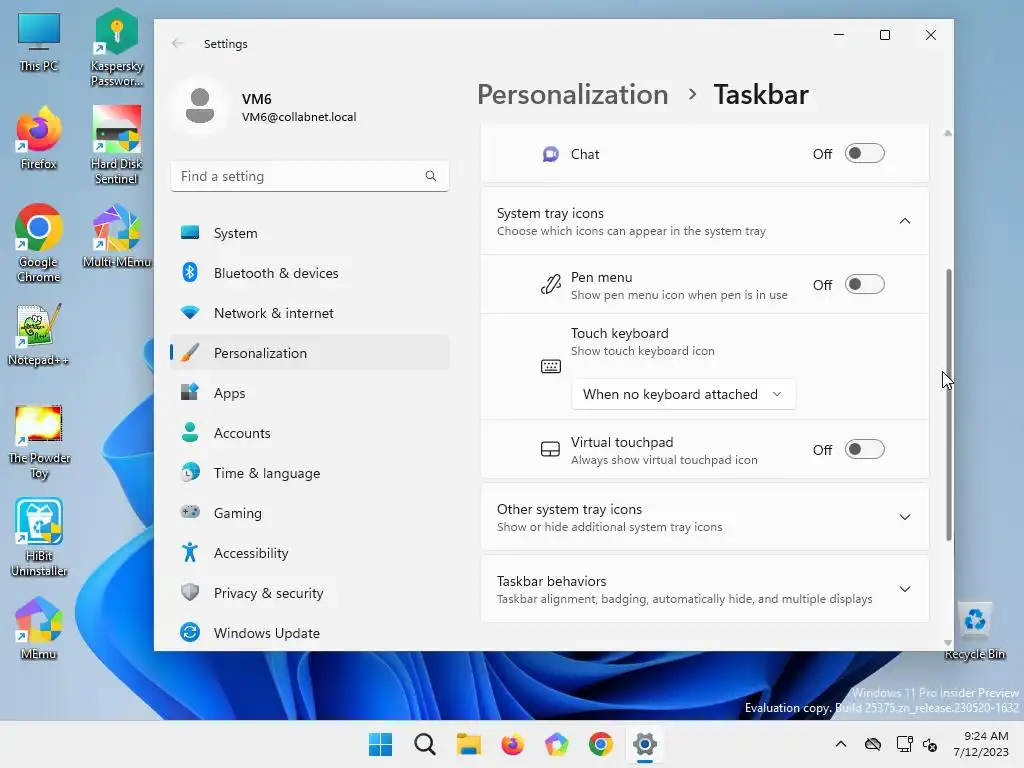Go to Time & language settings
This screenshot has height=768, width=1024.
pos(310,473)
